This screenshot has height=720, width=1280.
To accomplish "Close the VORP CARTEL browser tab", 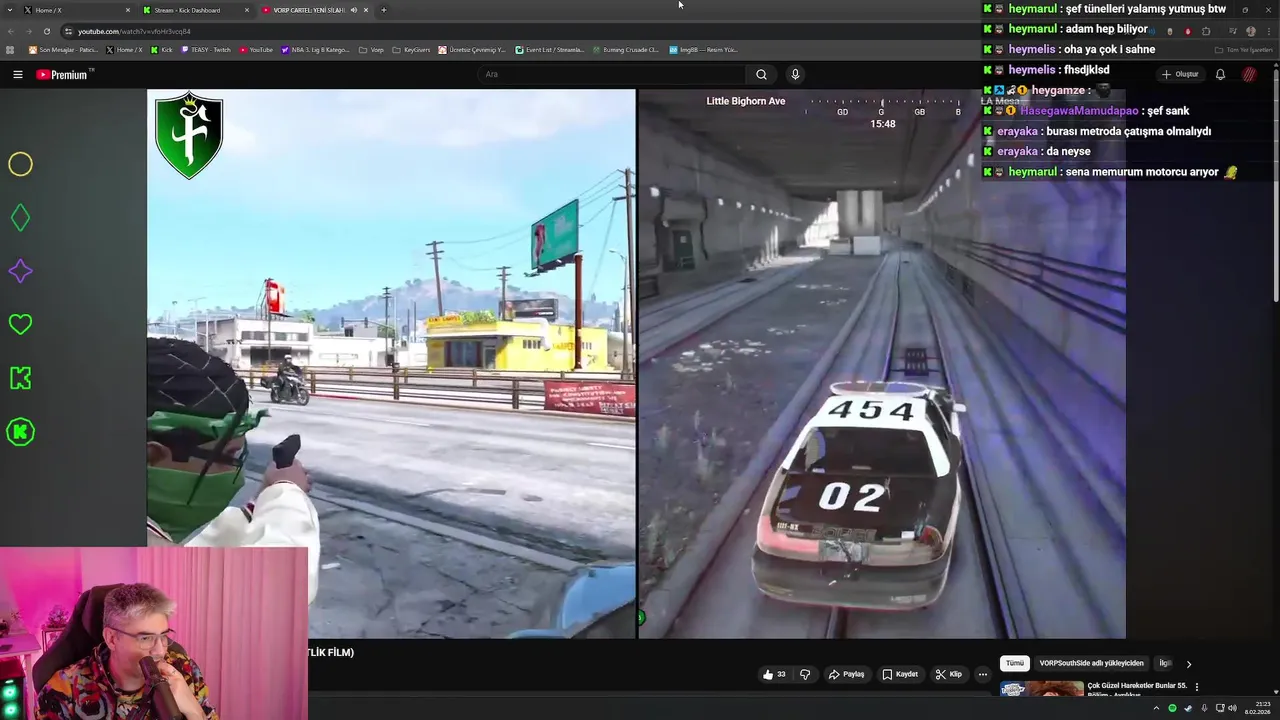I will tap(366, 10).
